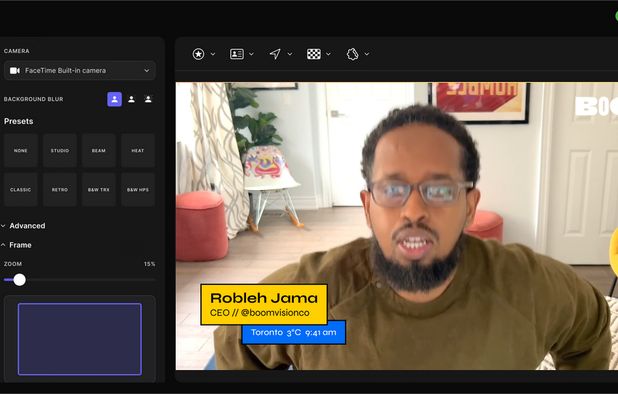The image size is (618, 394).
Task: Collapse the Frame section
Action: [17, 245]
